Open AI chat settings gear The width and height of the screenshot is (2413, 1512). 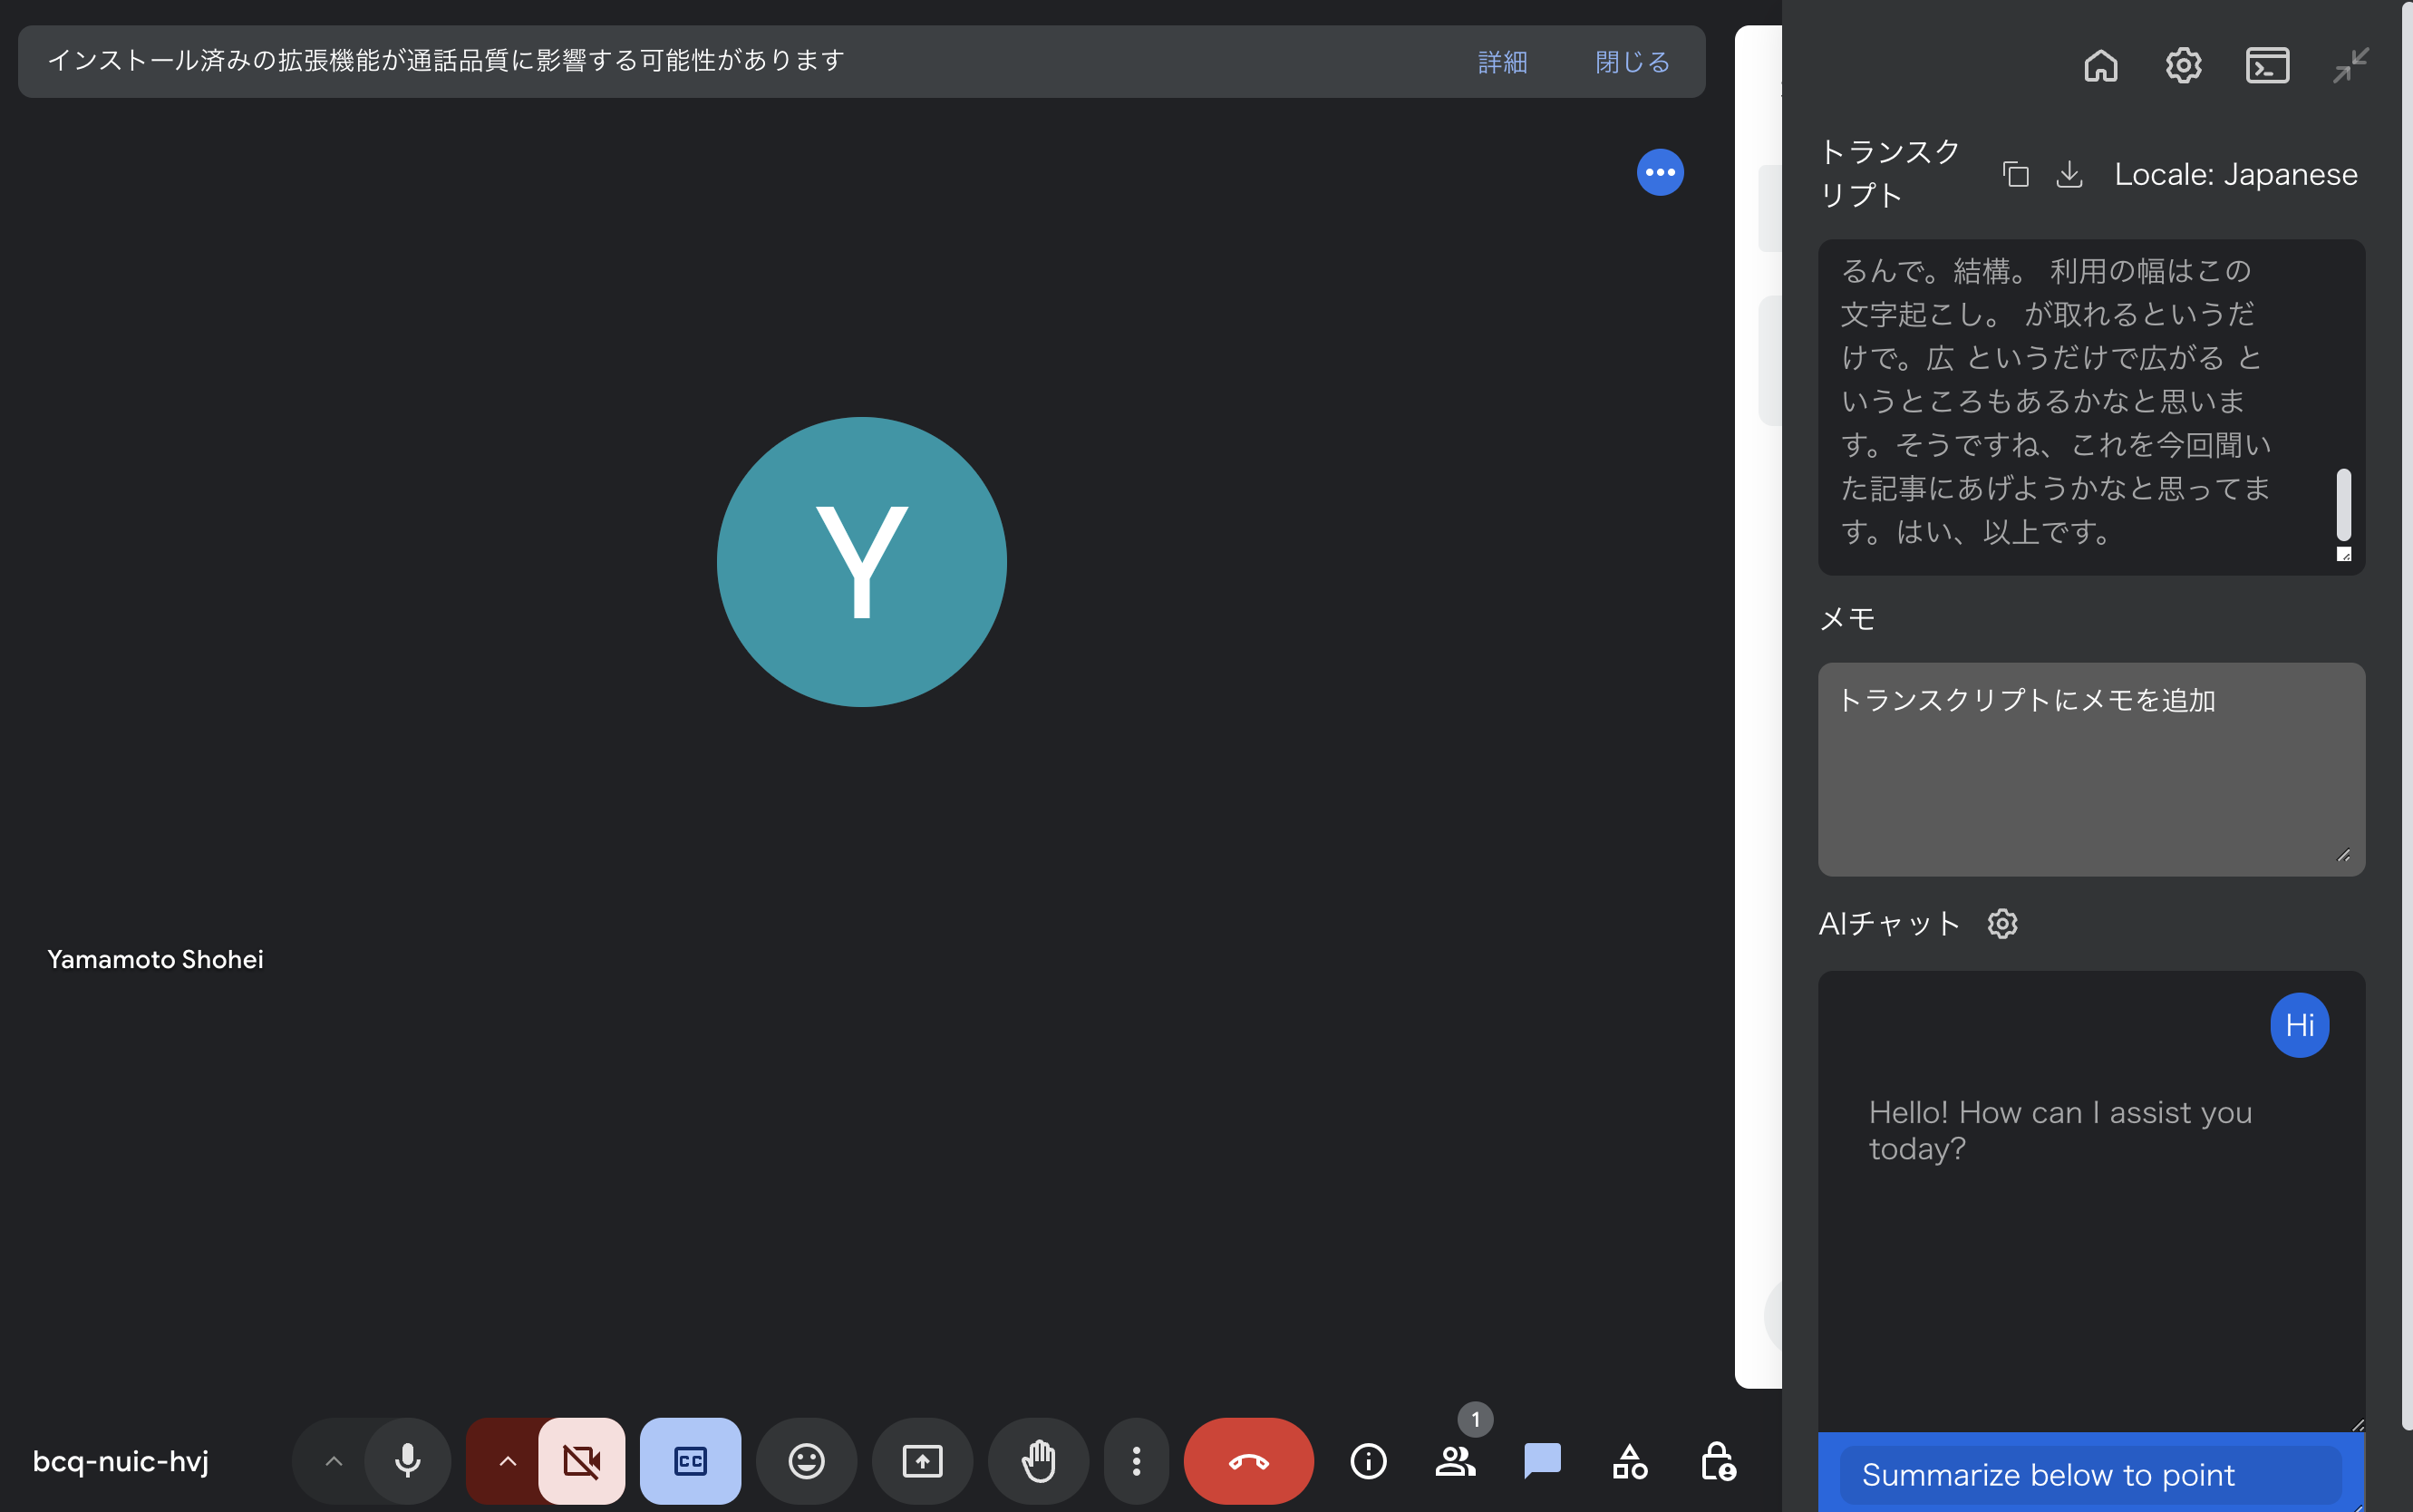pyautogui.click(x=2002, y=923)
